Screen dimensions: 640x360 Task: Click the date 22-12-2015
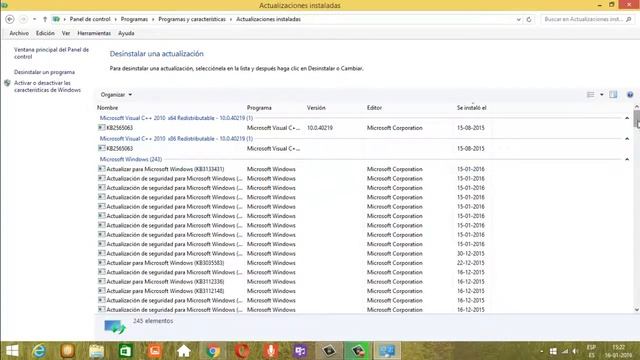[x=471, y=263]
